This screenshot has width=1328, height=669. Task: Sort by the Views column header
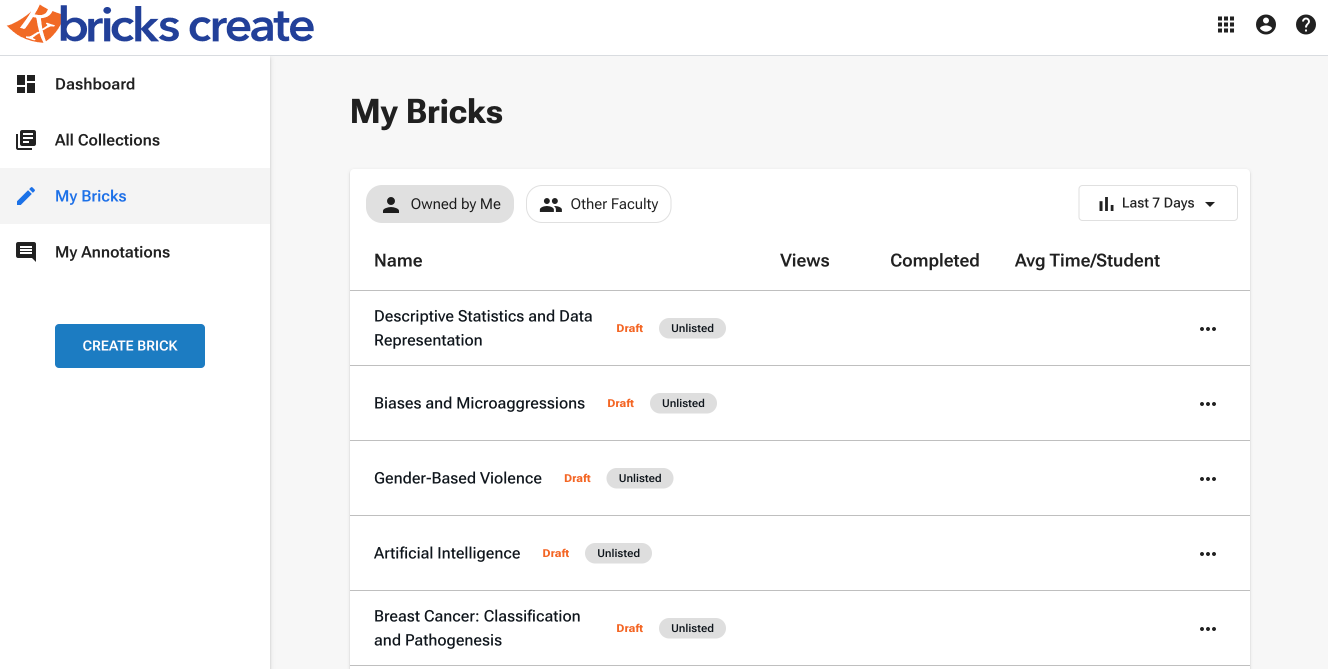point(804,260)
